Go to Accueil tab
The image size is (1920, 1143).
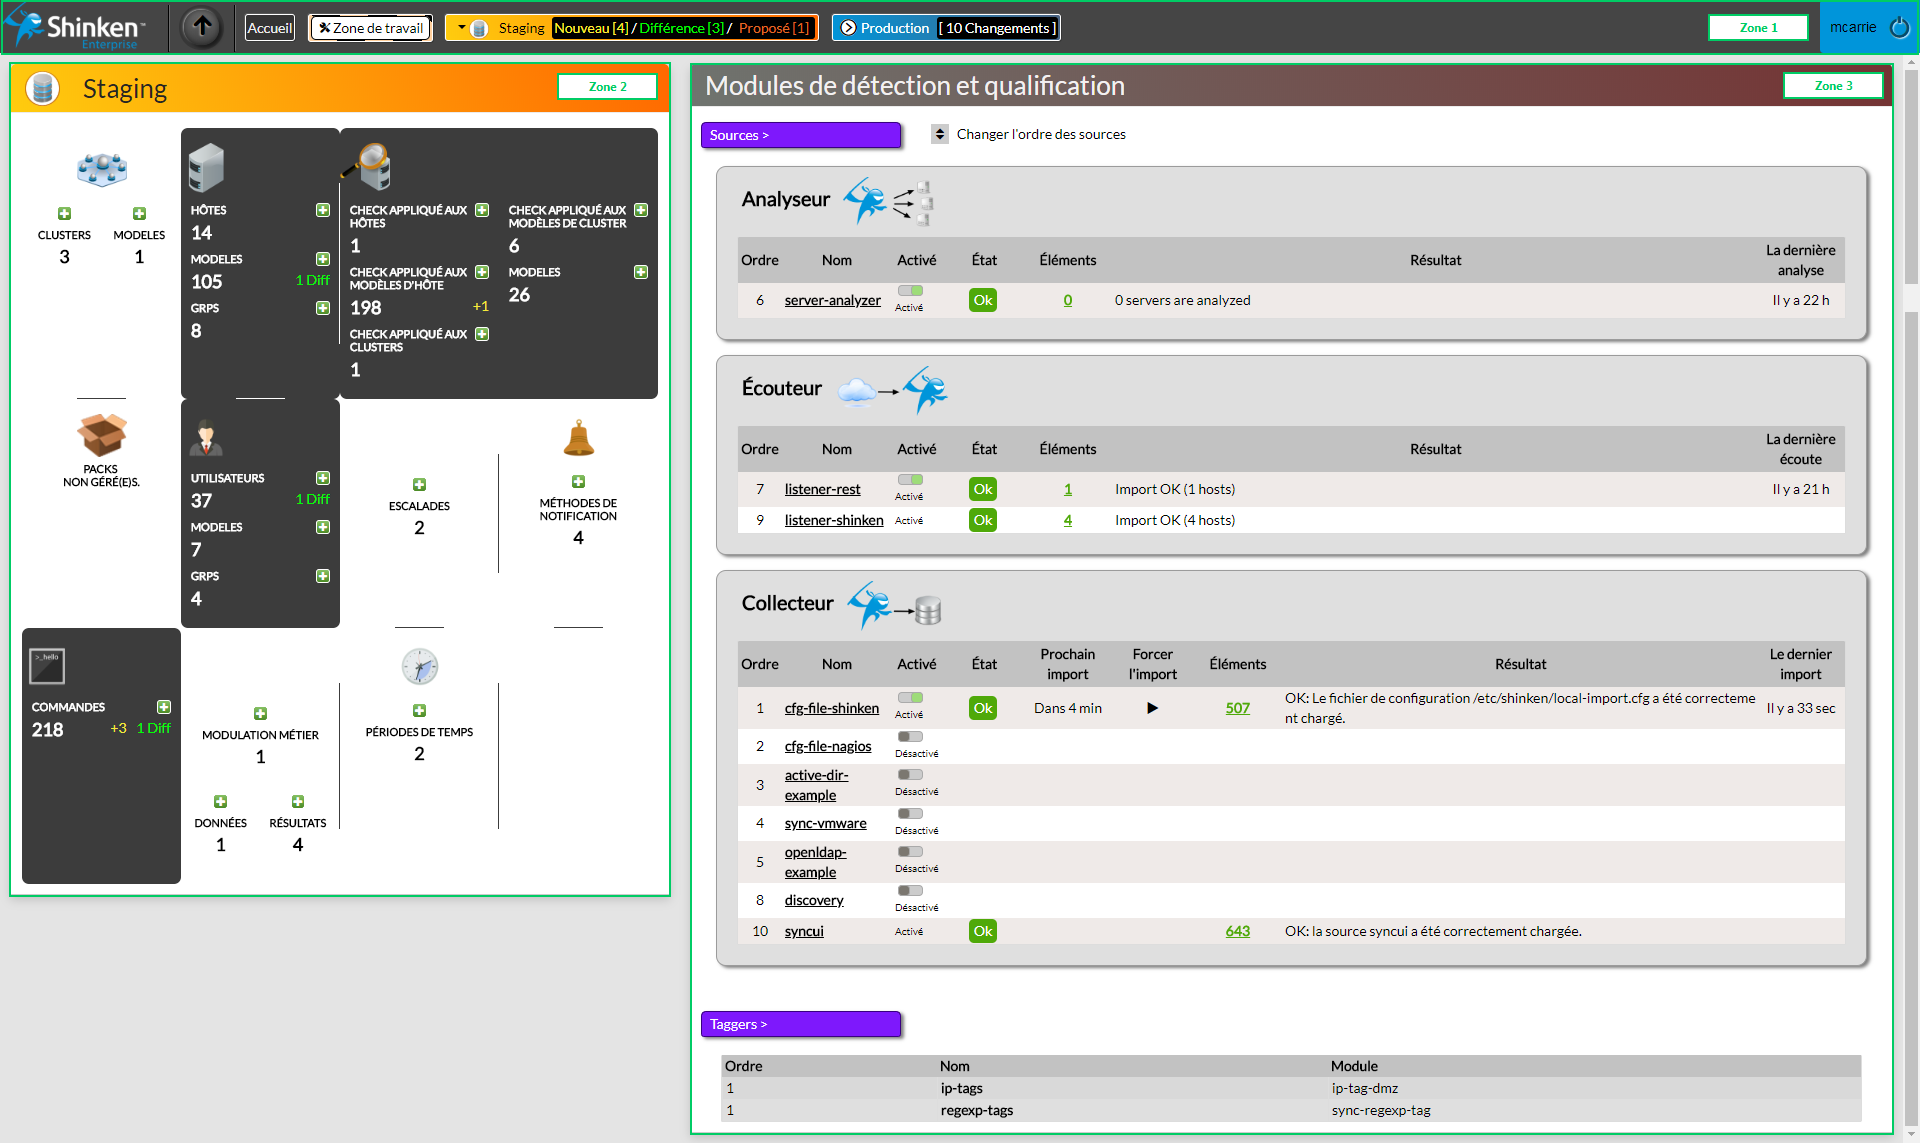point(270,28)
